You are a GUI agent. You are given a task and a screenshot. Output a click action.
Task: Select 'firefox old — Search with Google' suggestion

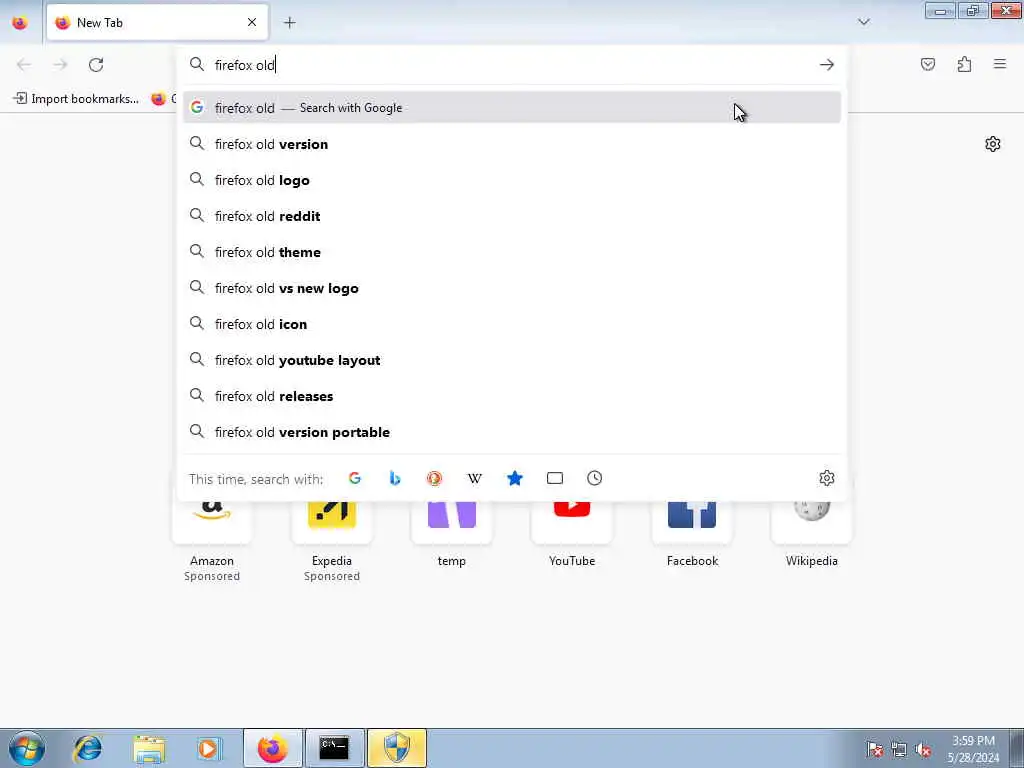pyautogui.click(x=512, y=108)
